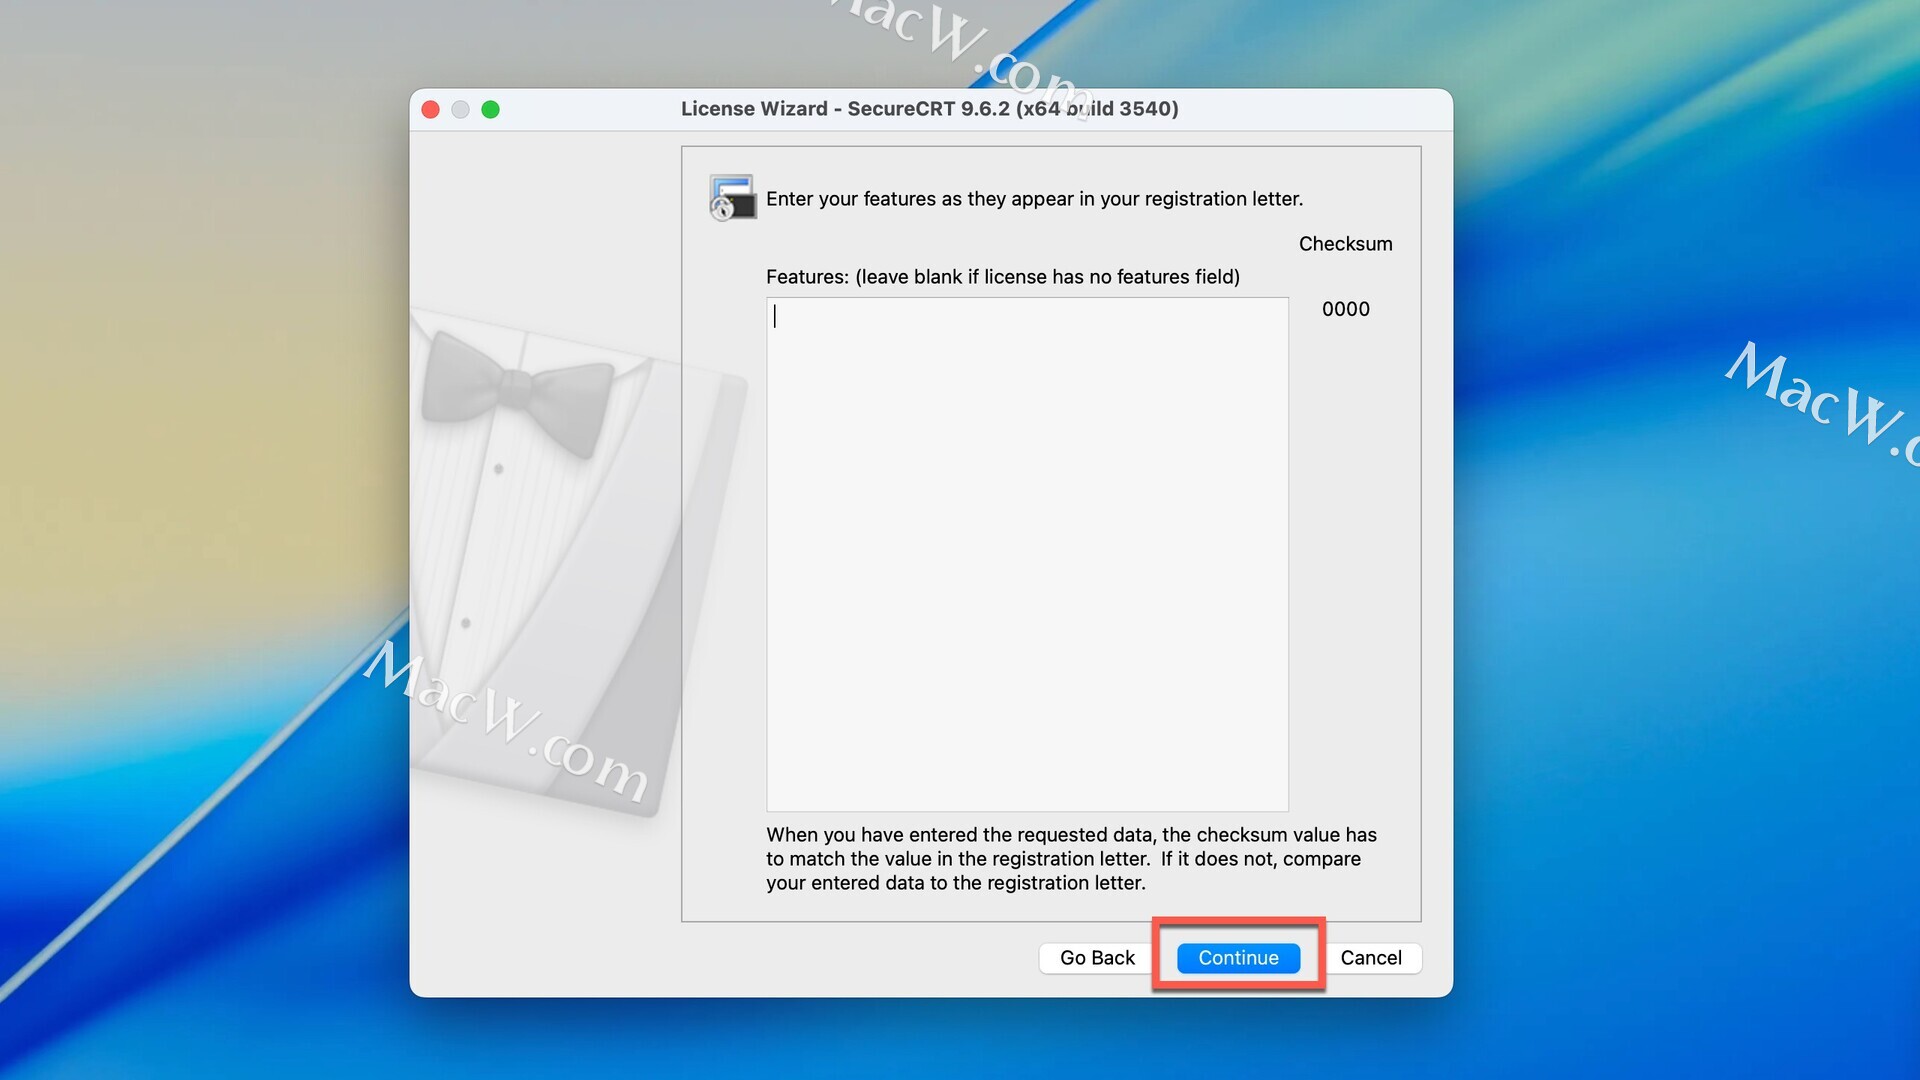Click the bow tie in tuxedo illustration
Screen dimensions: 1920x1080
click(x=516, y=390)
